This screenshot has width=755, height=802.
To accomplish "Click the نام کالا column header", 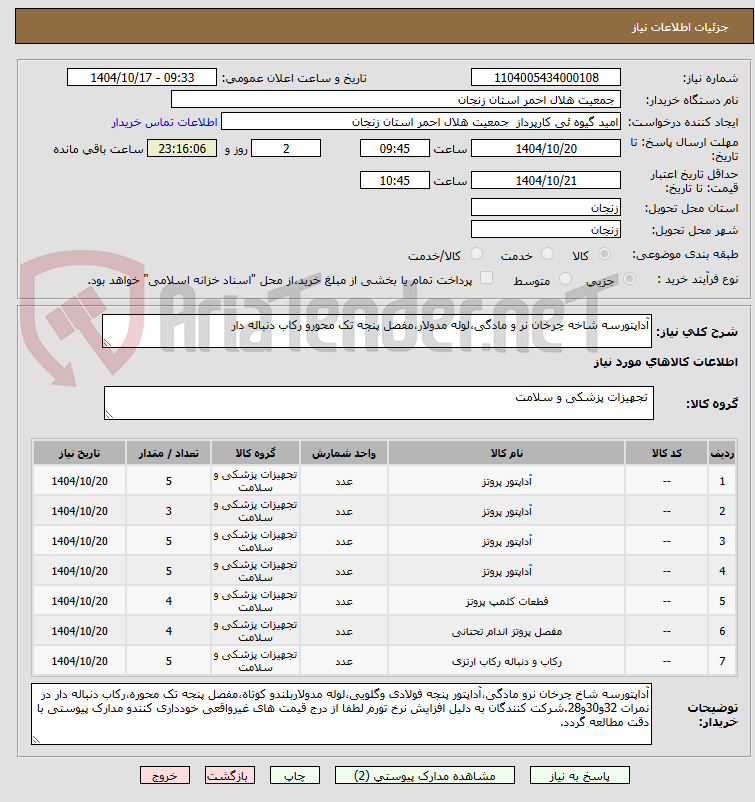I will [506, 453].
